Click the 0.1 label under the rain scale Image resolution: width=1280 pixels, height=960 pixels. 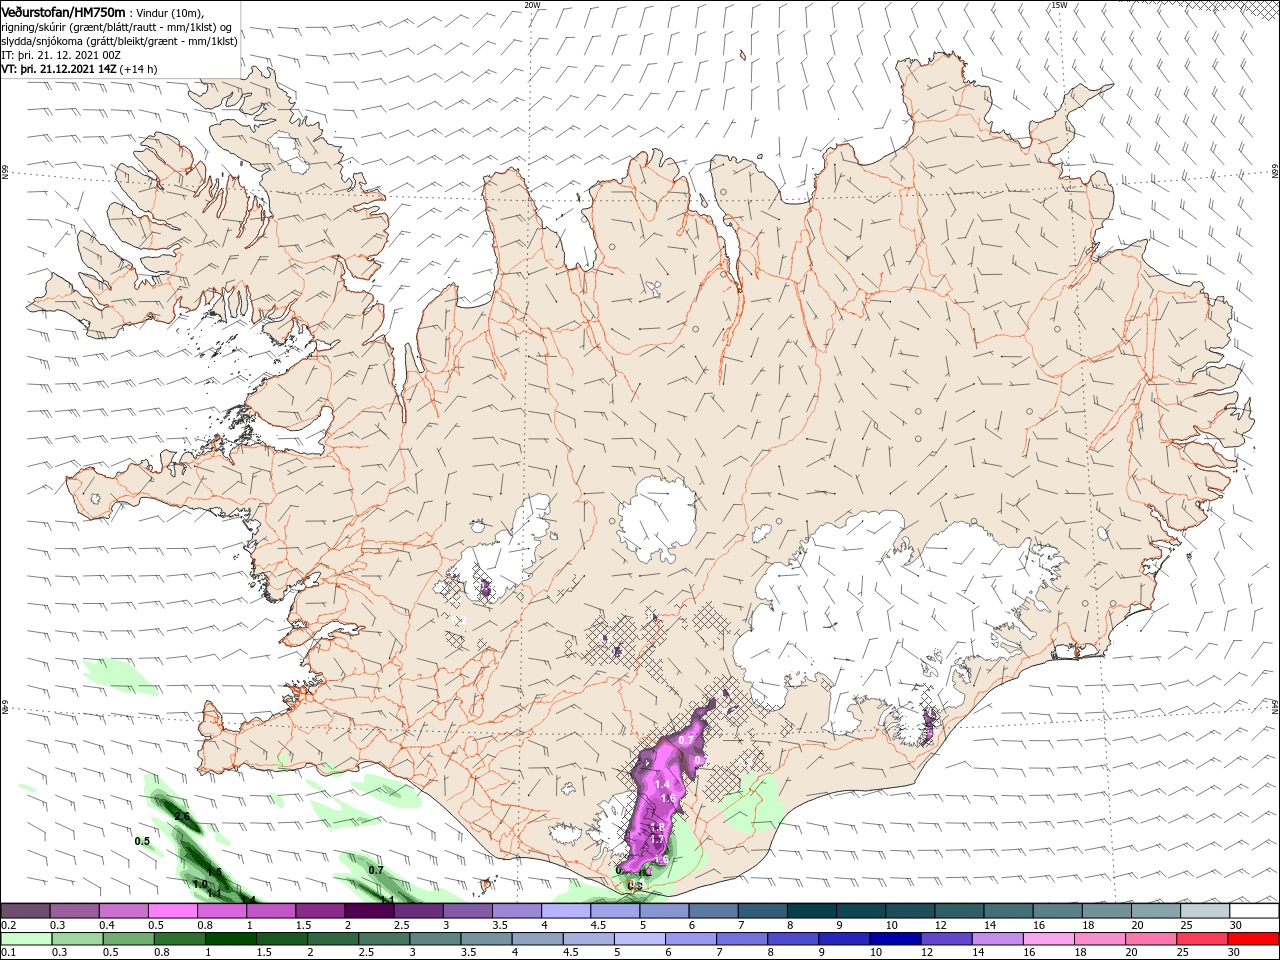coord(8,953)
